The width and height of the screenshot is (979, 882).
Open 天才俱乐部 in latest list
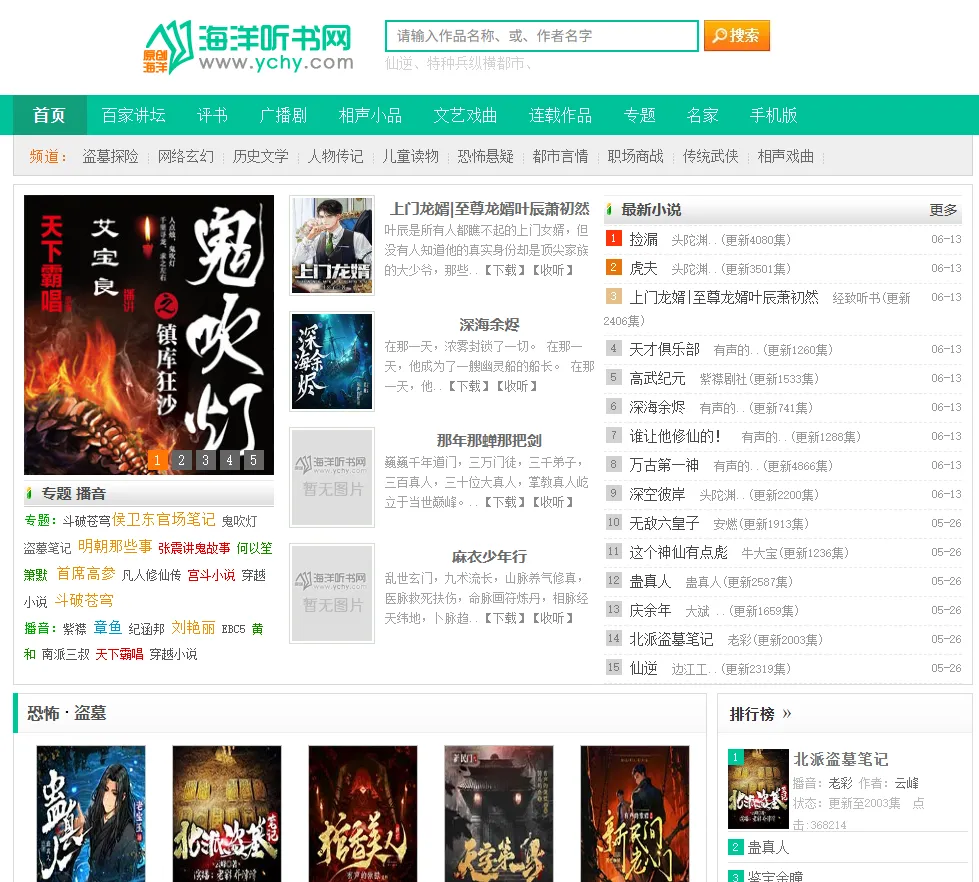coord(664,350)
